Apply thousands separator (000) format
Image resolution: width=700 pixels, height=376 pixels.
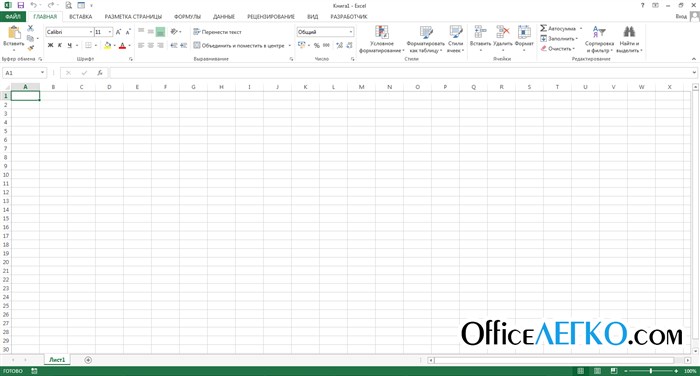[326, 45]
